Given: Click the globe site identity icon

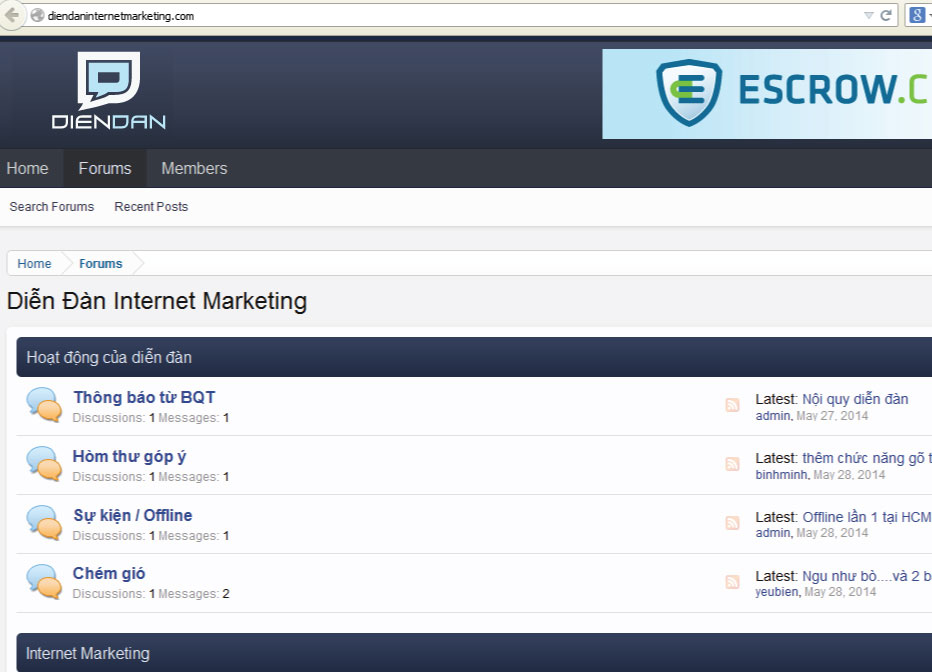Looking at the screenshot, I should click(x=37, y=15).
